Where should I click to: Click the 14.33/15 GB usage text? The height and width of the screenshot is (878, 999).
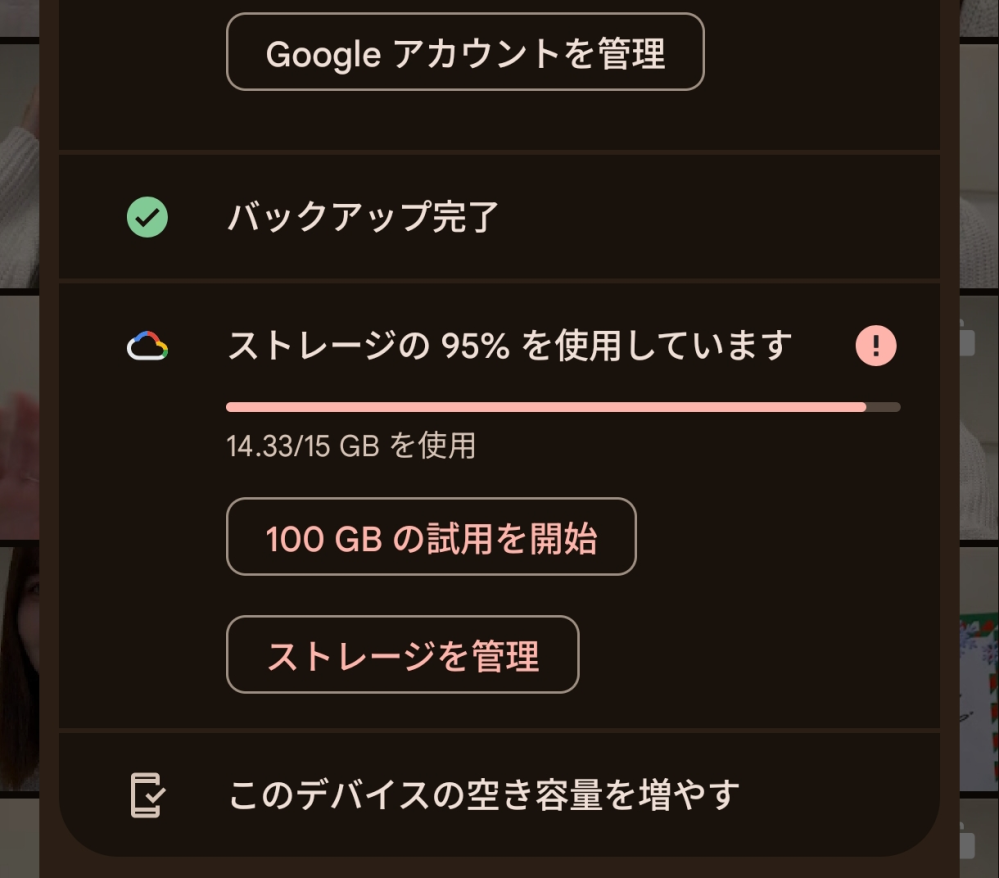point(351,446)
